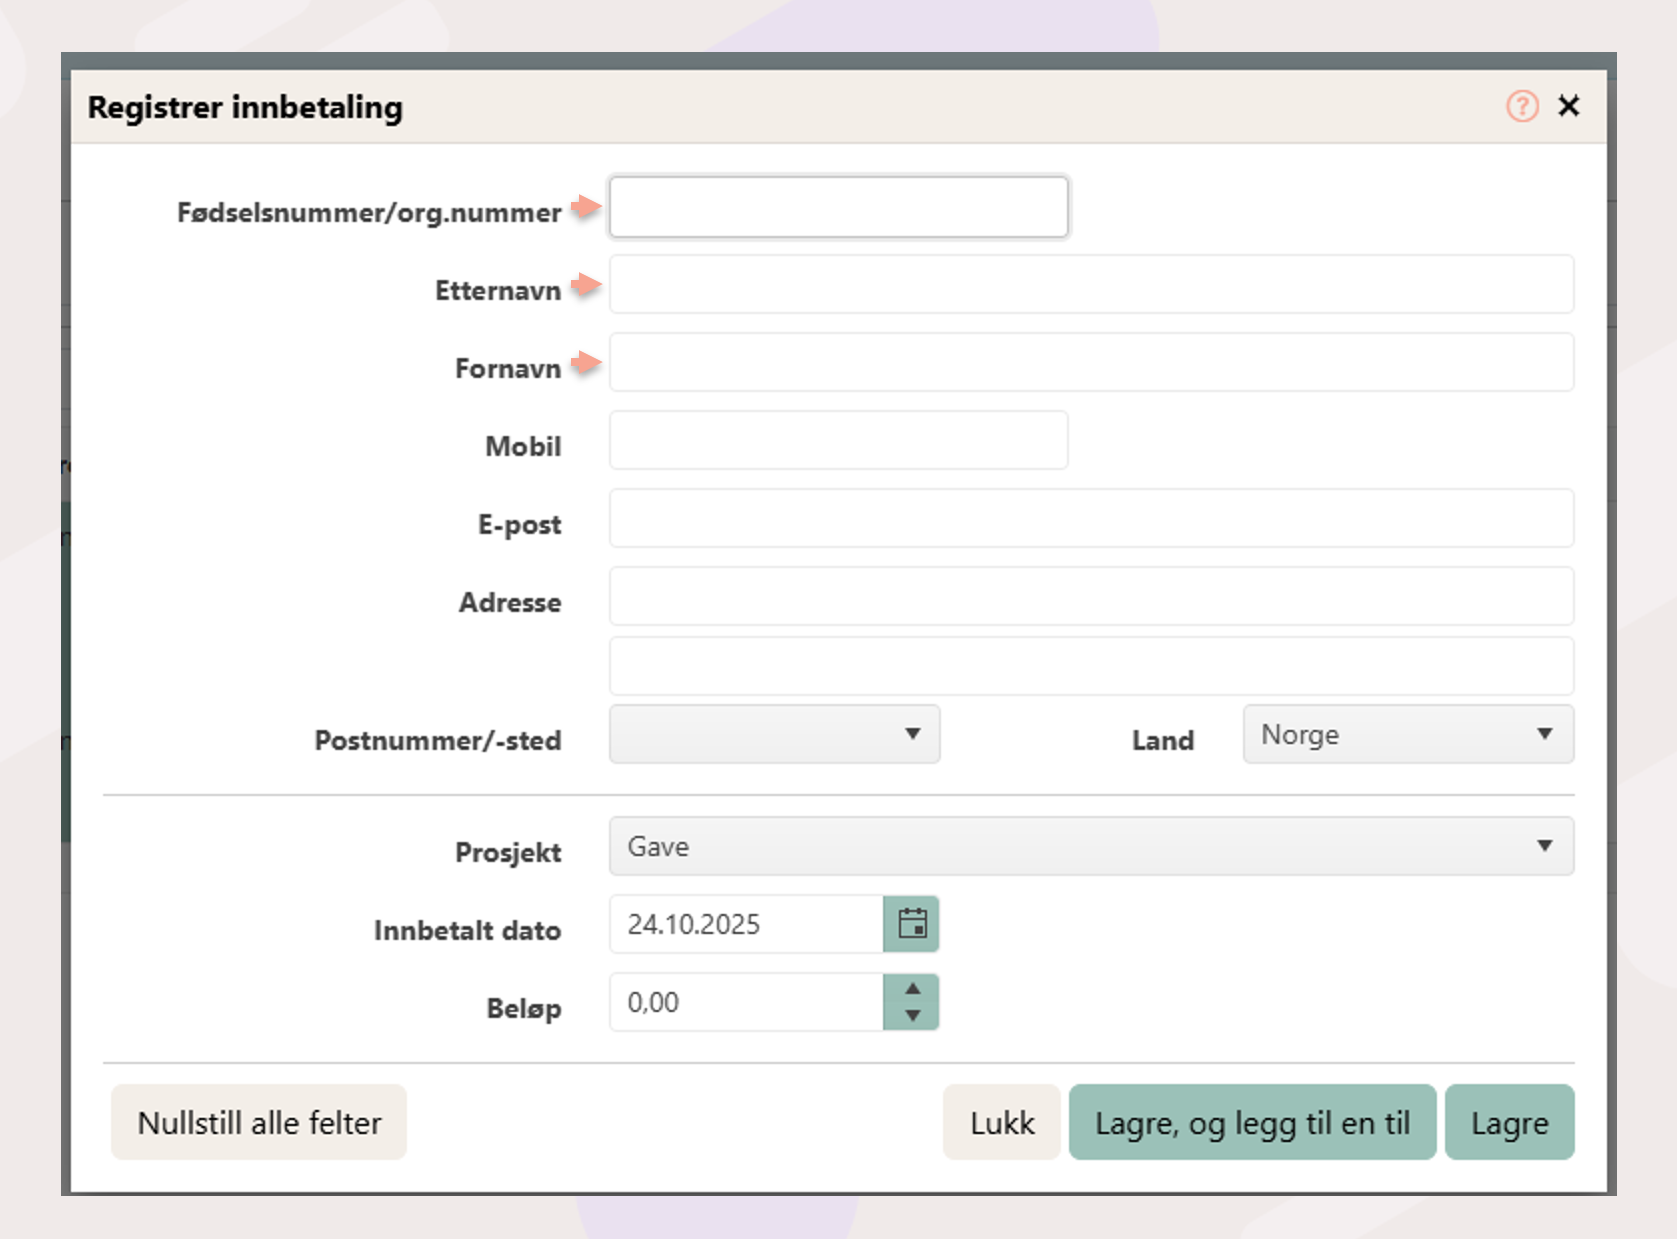The image size is (1677, 1239).
Task: Click Nullstill alle felter button
Action: [259, 1122]
